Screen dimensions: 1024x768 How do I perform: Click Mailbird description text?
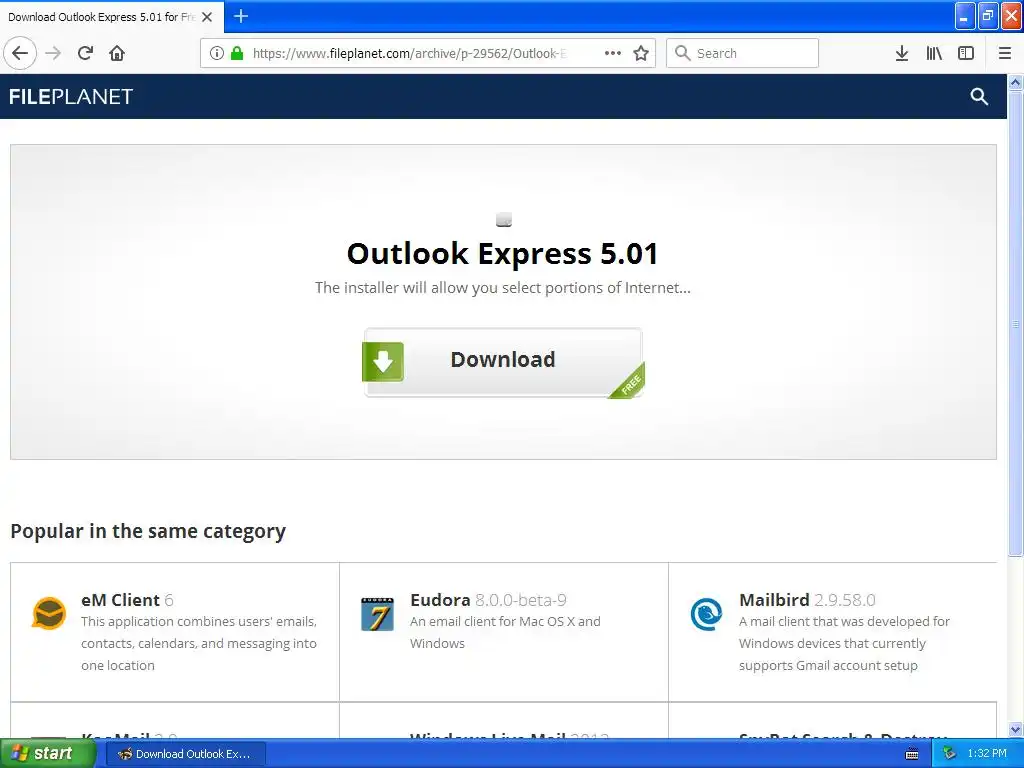tap(844, 643)
